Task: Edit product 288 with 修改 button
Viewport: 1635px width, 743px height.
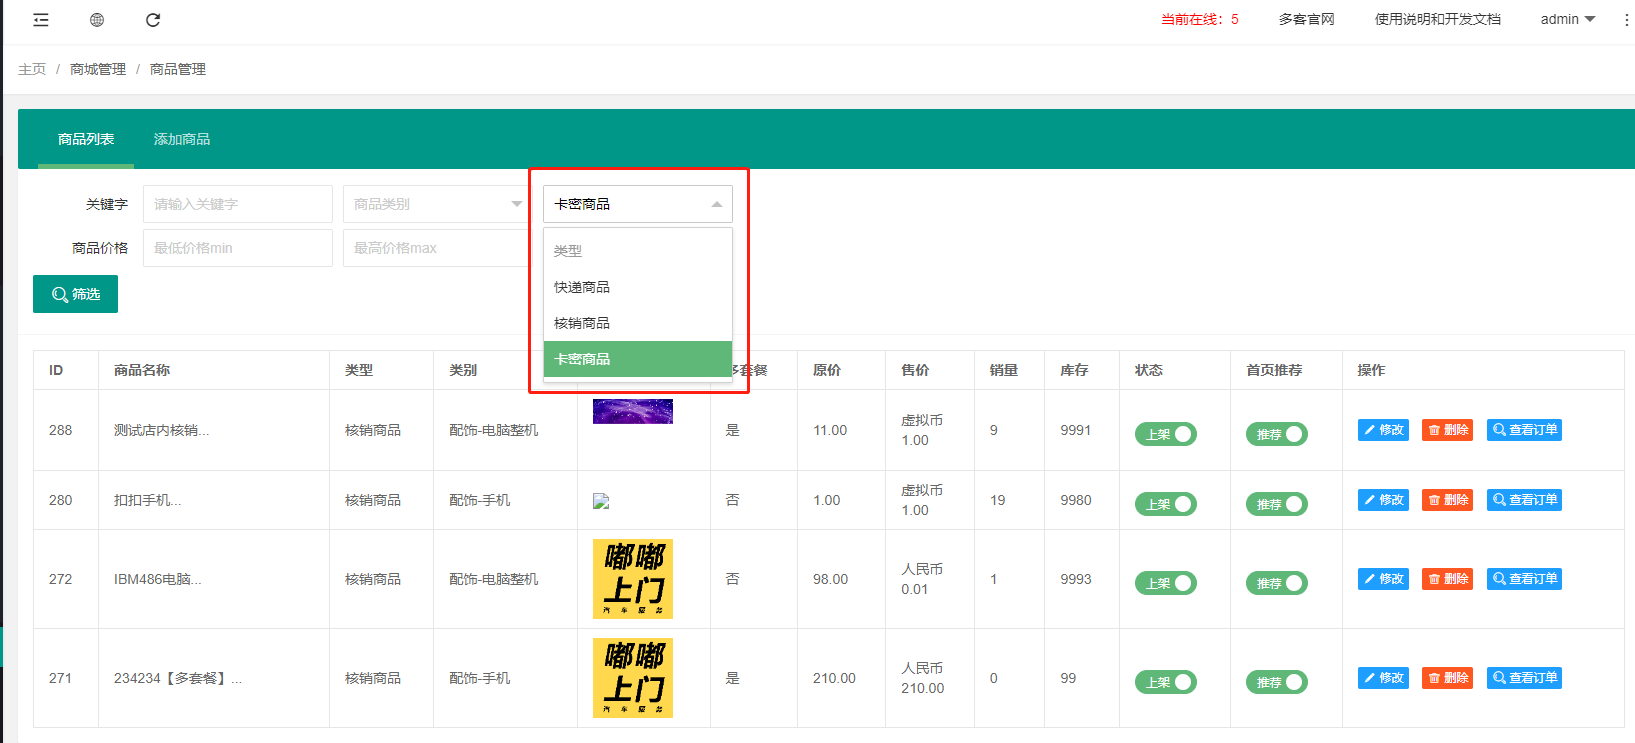Action: click(x=1383, y=430)
